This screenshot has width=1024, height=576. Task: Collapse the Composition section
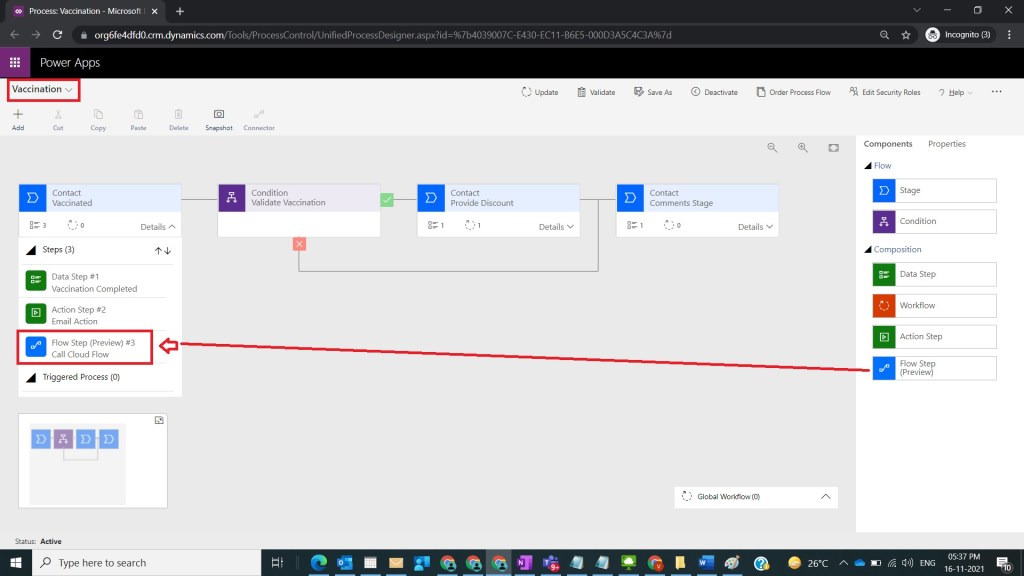point(868,249)
